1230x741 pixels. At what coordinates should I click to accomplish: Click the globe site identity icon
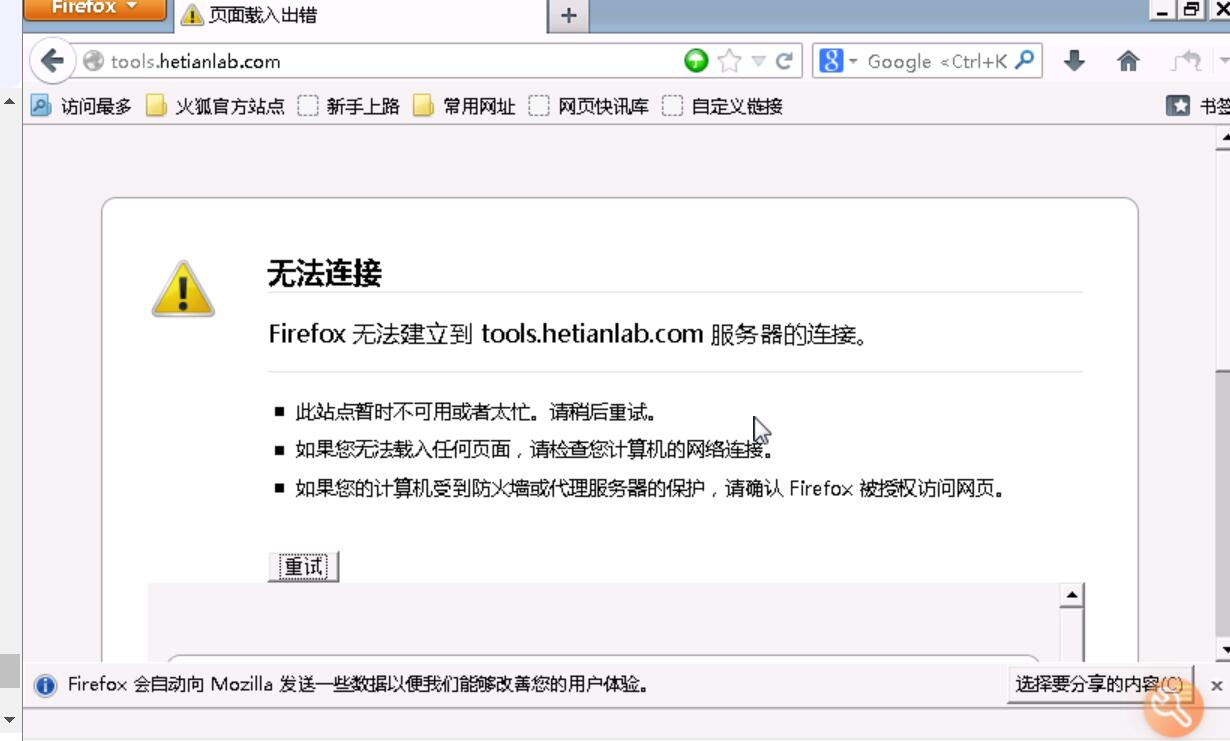coord(93,62)
